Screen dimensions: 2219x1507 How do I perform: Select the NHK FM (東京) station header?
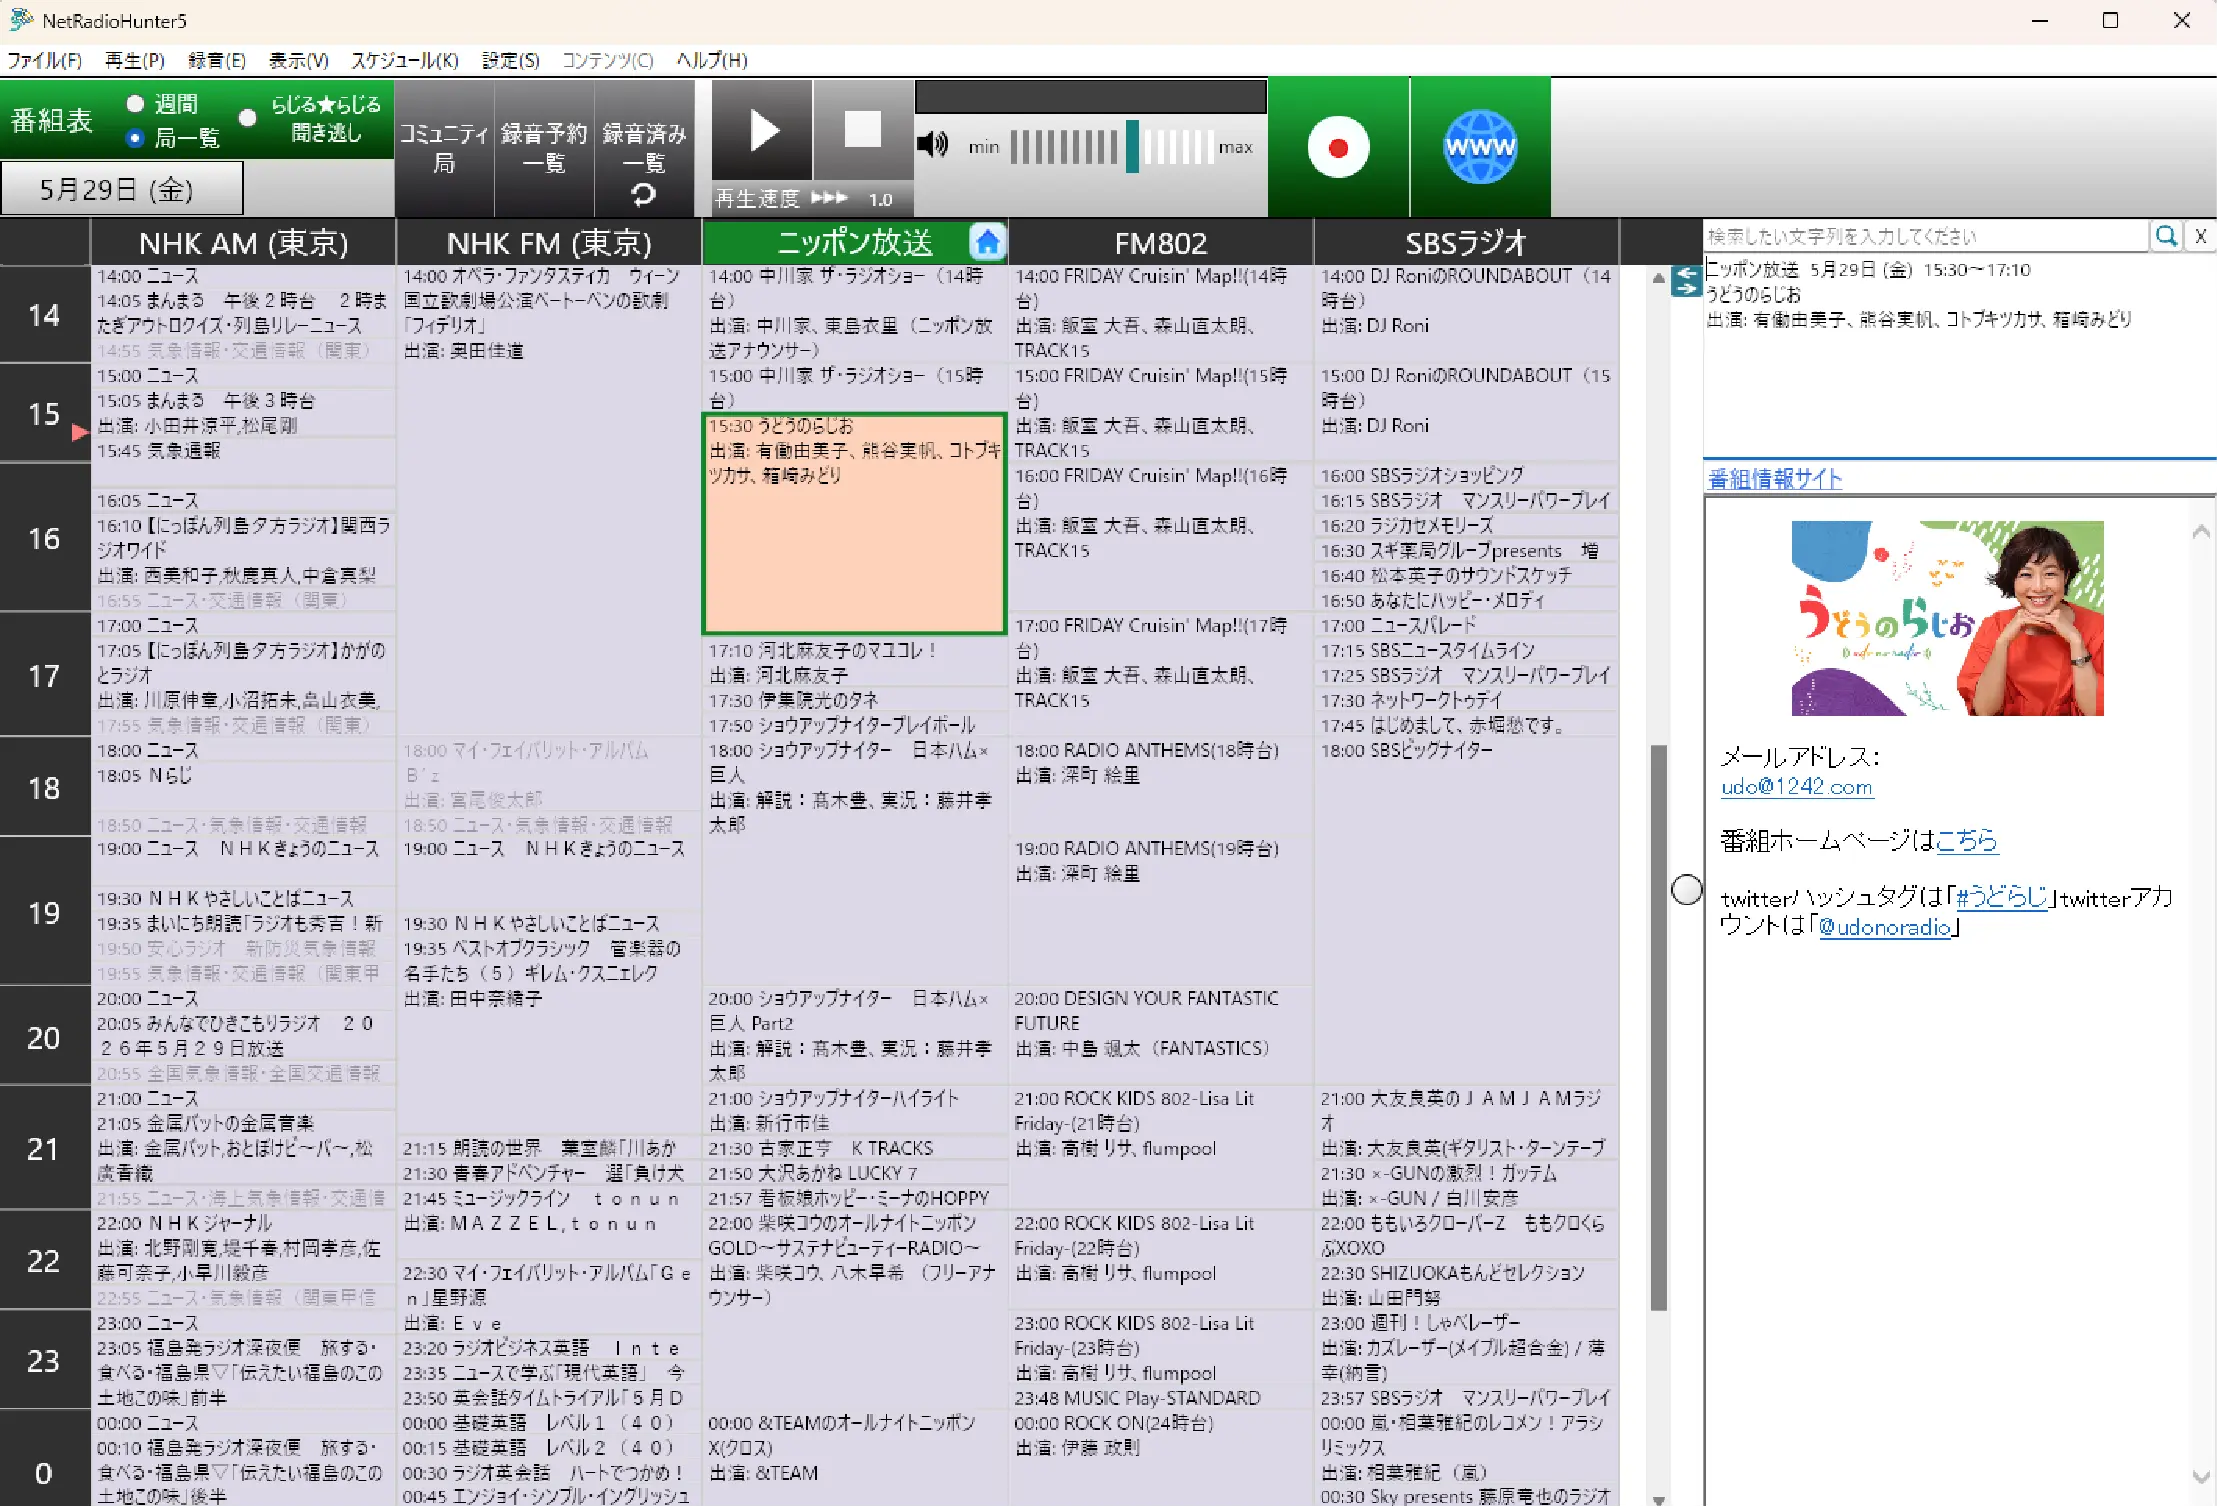click(549, 242)
